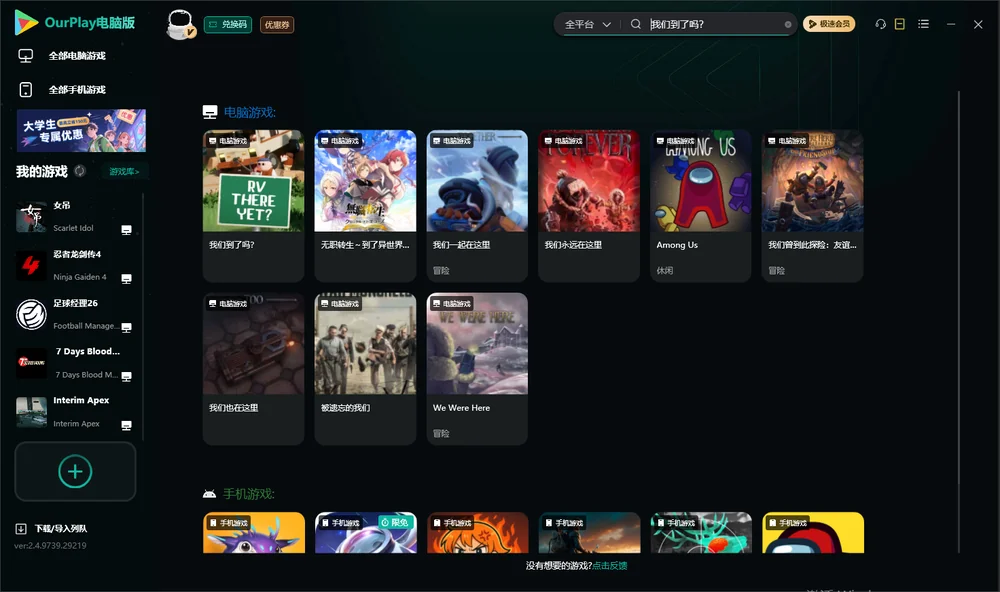Click PC icon beside Football Manager
The image size is (1000, 592).
point(126,327)
